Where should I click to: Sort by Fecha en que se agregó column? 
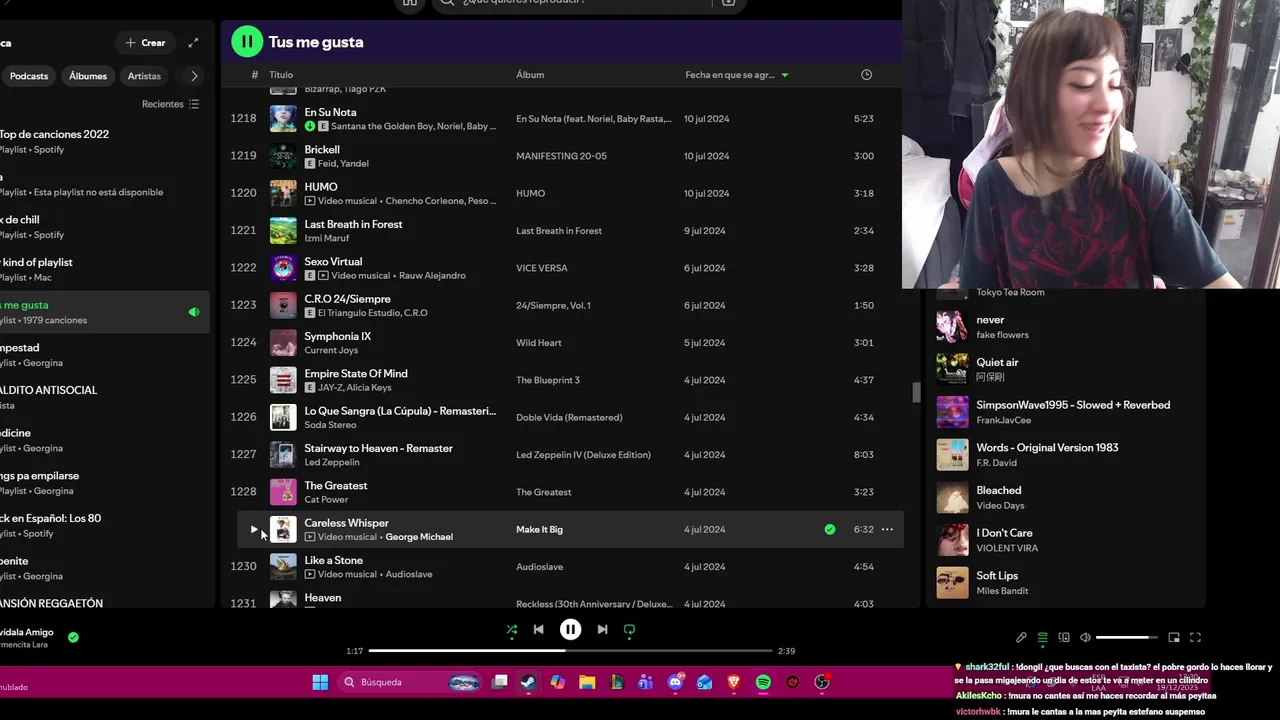(736, 75)
